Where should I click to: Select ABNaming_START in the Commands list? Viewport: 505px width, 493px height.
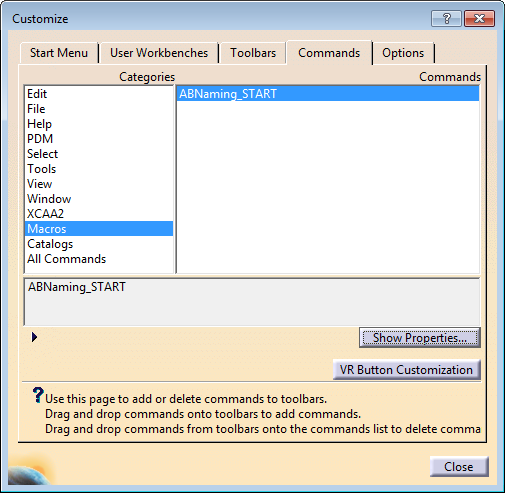click(328, 94)
